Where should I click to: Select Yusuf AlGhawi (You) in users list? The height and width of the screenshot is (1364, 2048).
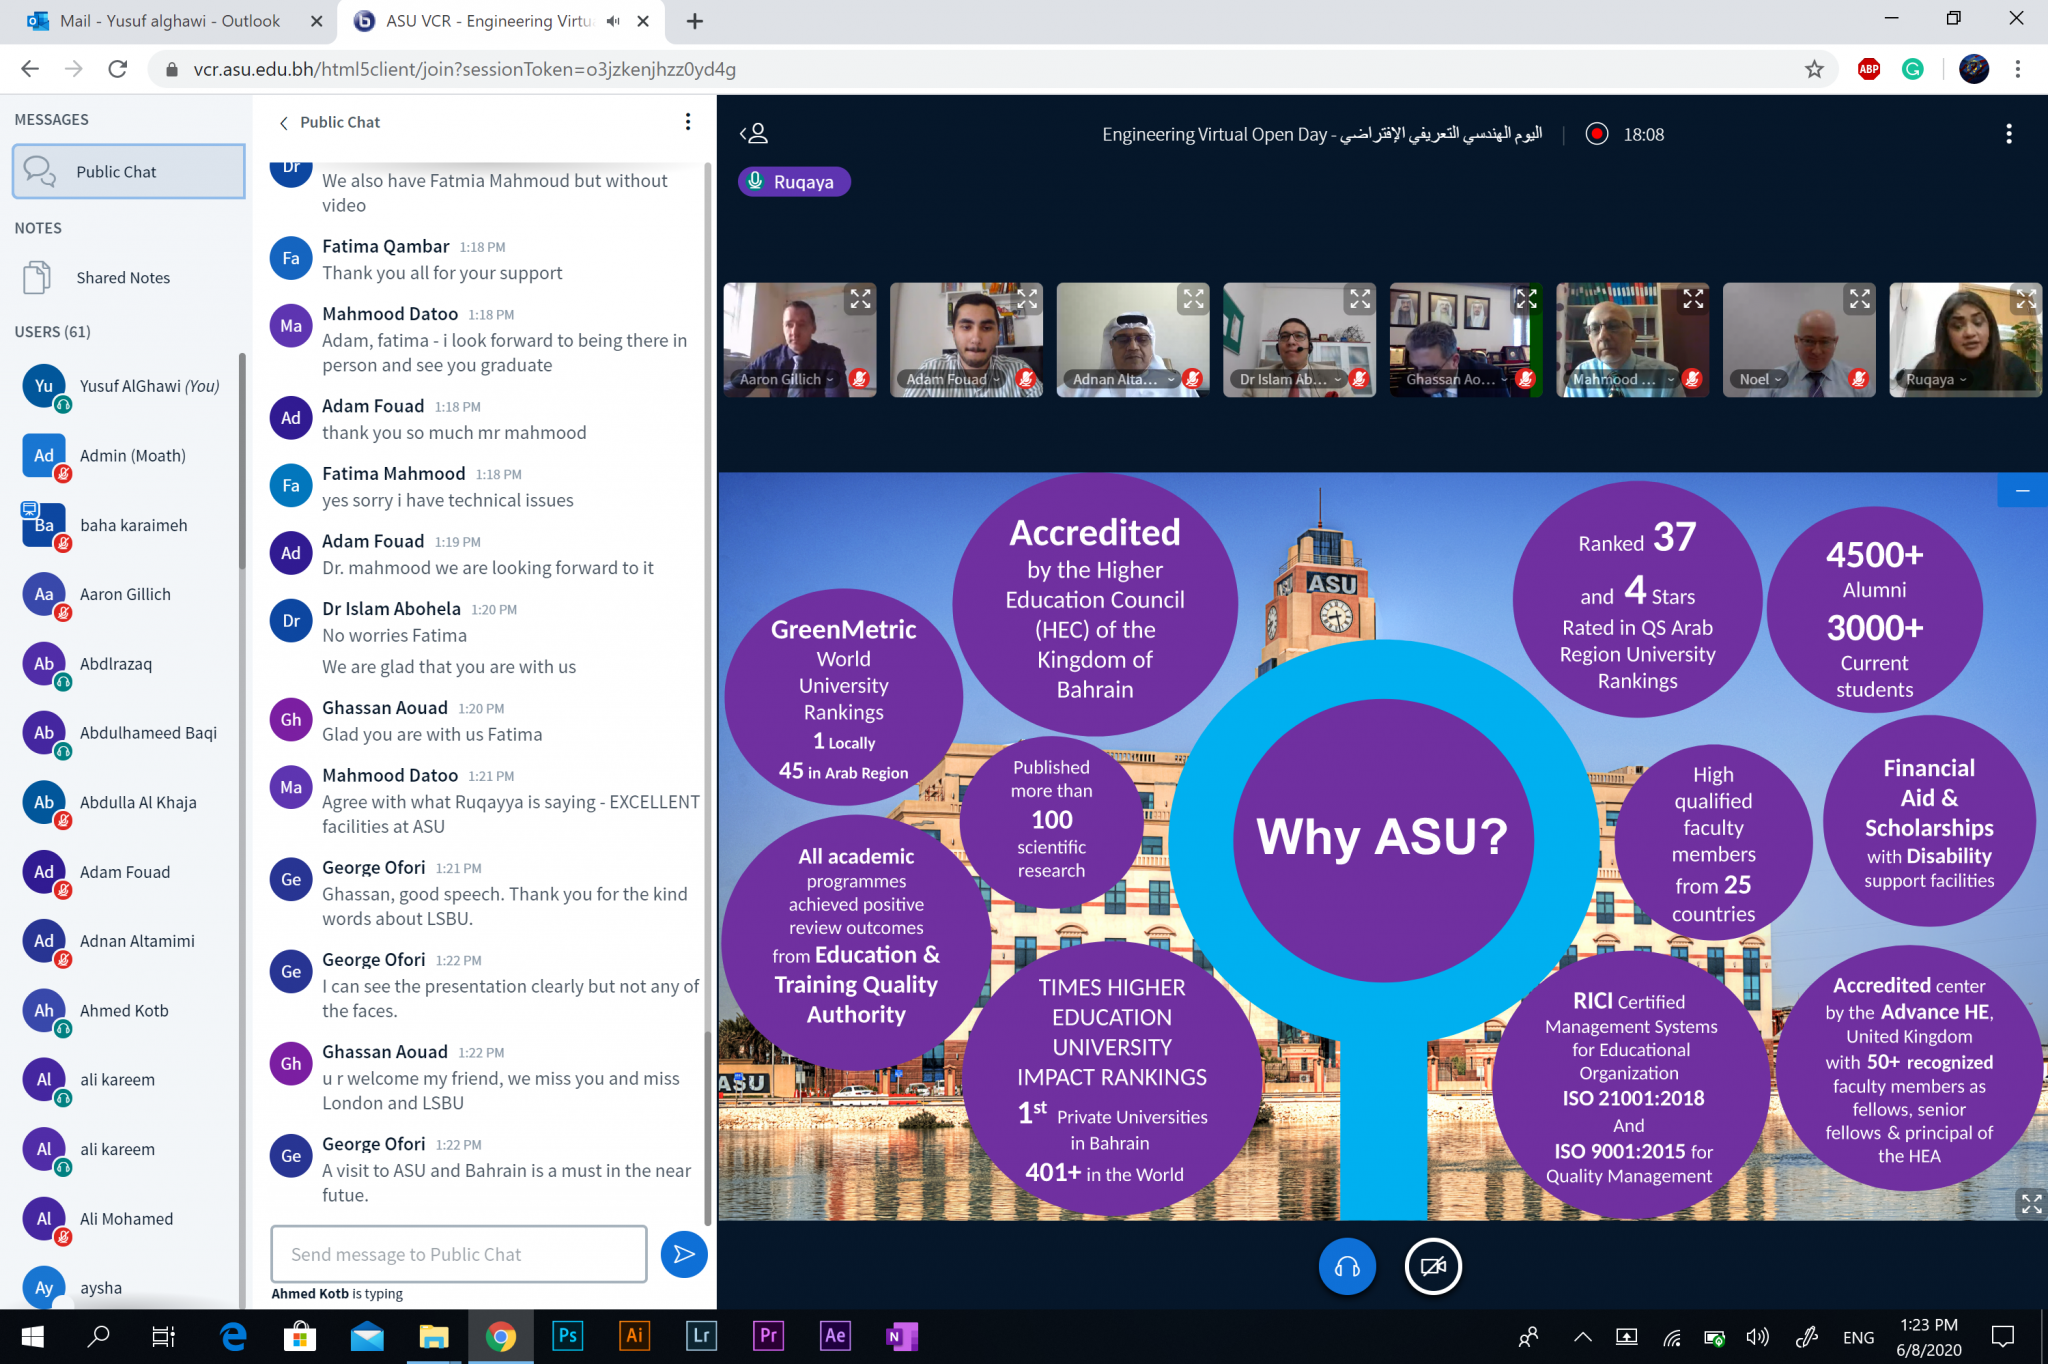point(127,386)
